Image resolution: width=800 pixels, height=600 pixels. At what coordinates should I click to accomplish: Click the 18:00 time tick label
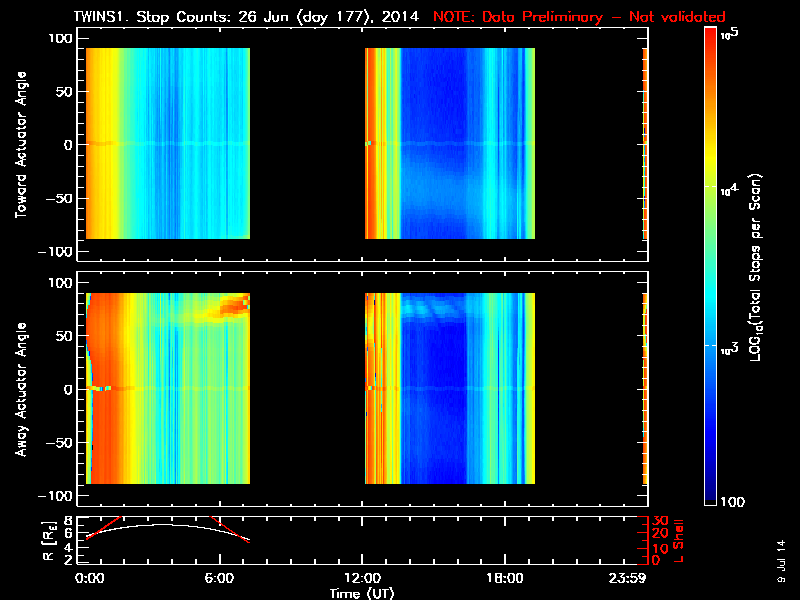[x=504, y=579]
